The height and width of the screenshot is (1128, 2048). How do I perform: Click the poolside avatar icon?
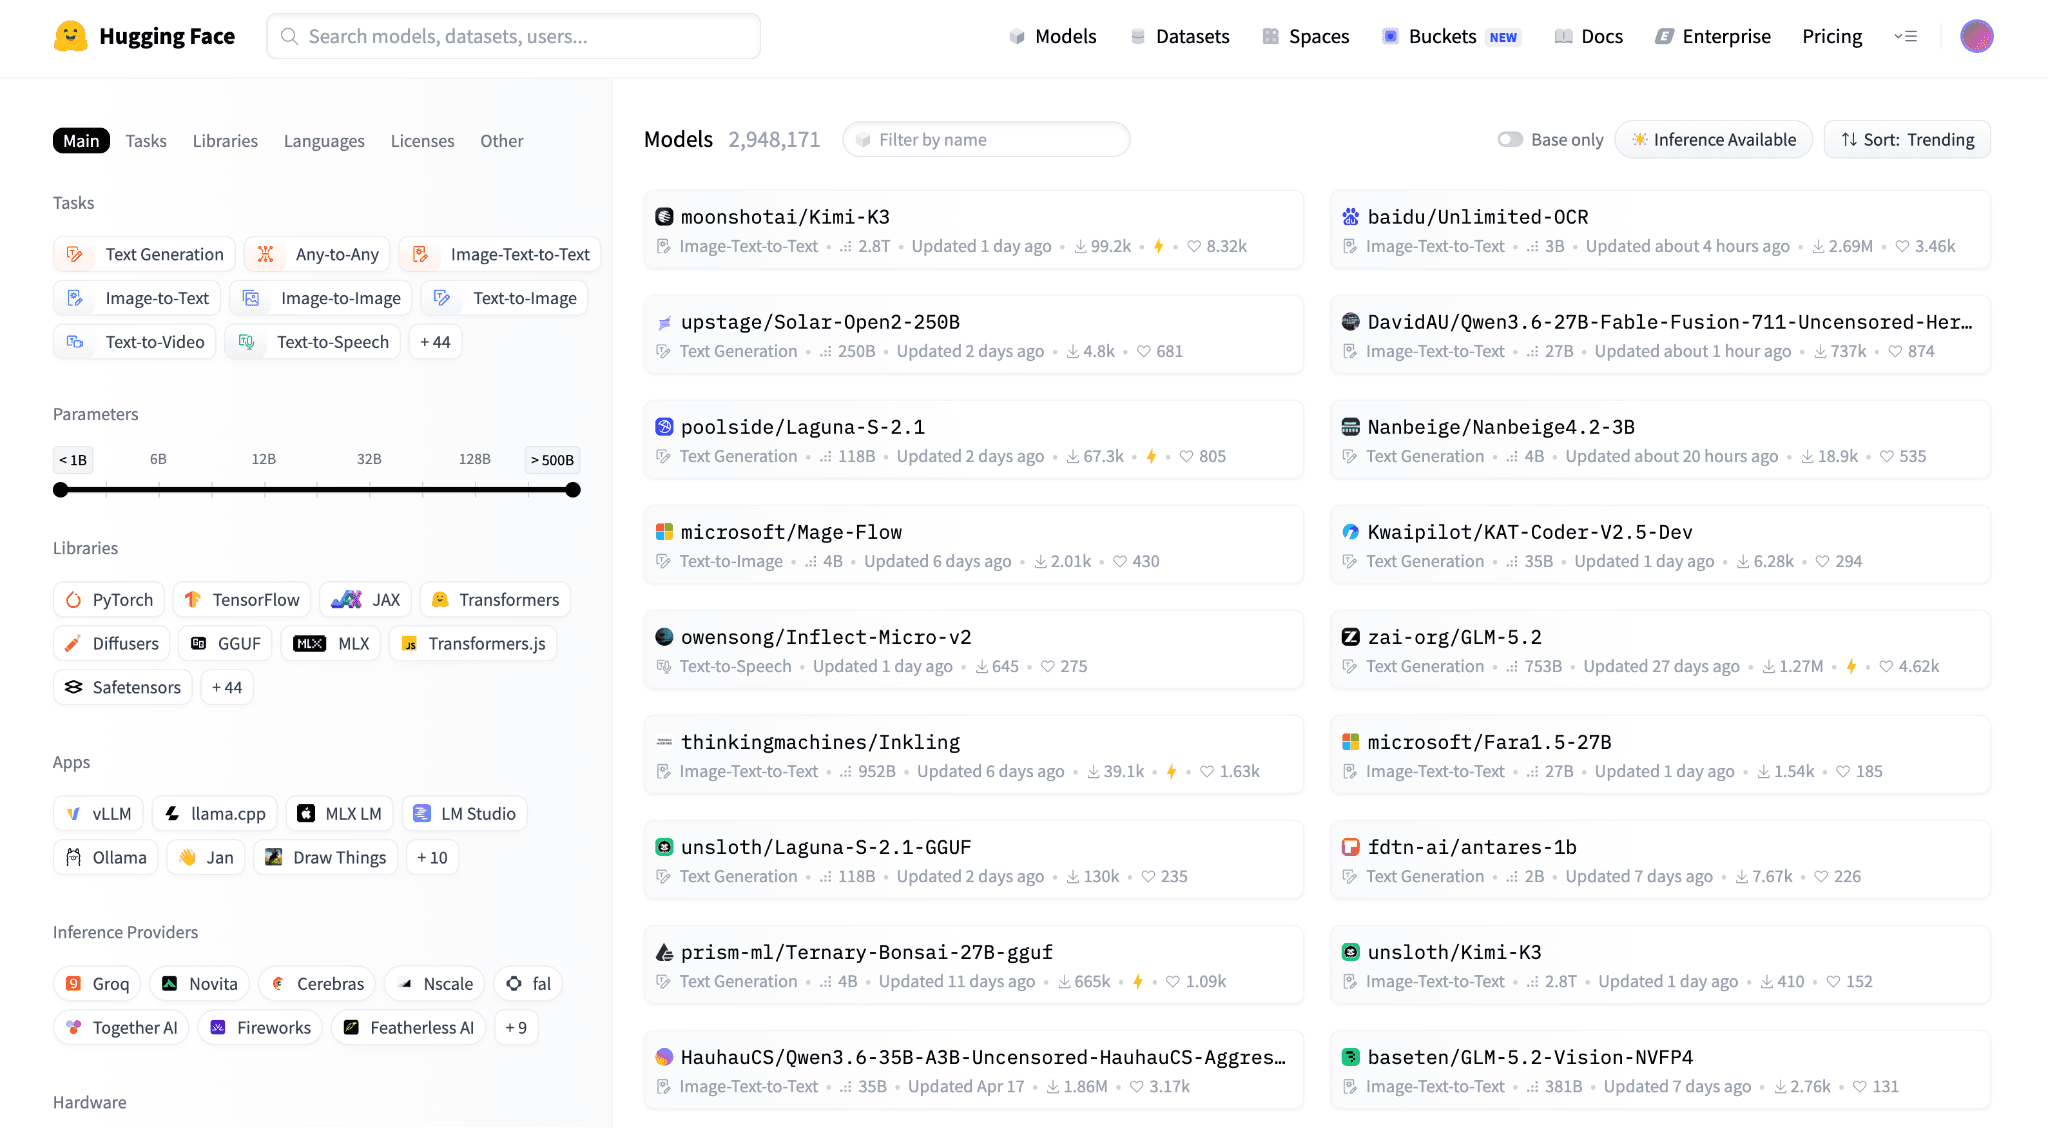coord(664,427)
